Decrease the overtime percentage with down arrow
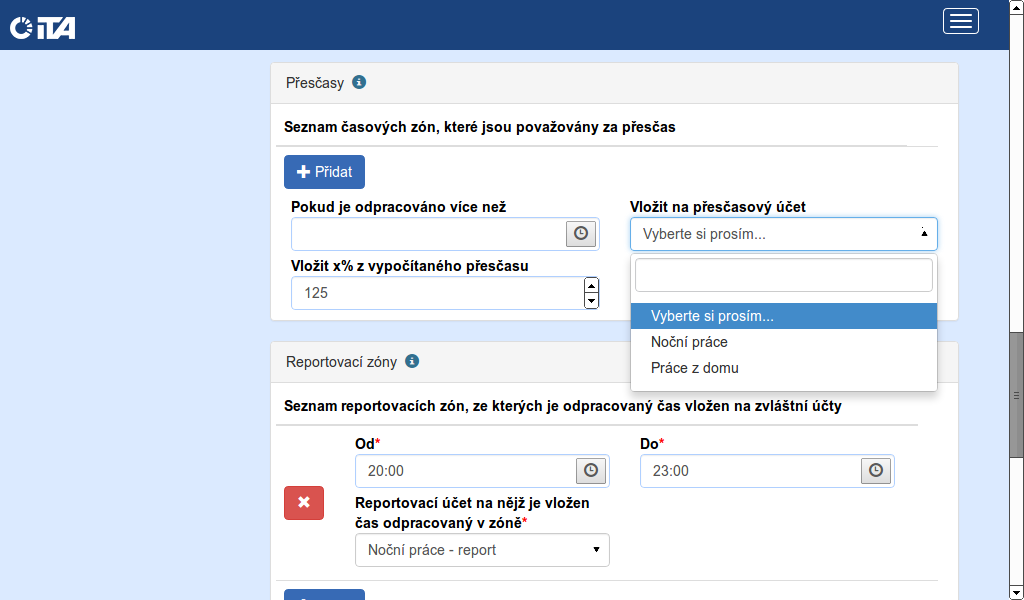 coord(591,301)
